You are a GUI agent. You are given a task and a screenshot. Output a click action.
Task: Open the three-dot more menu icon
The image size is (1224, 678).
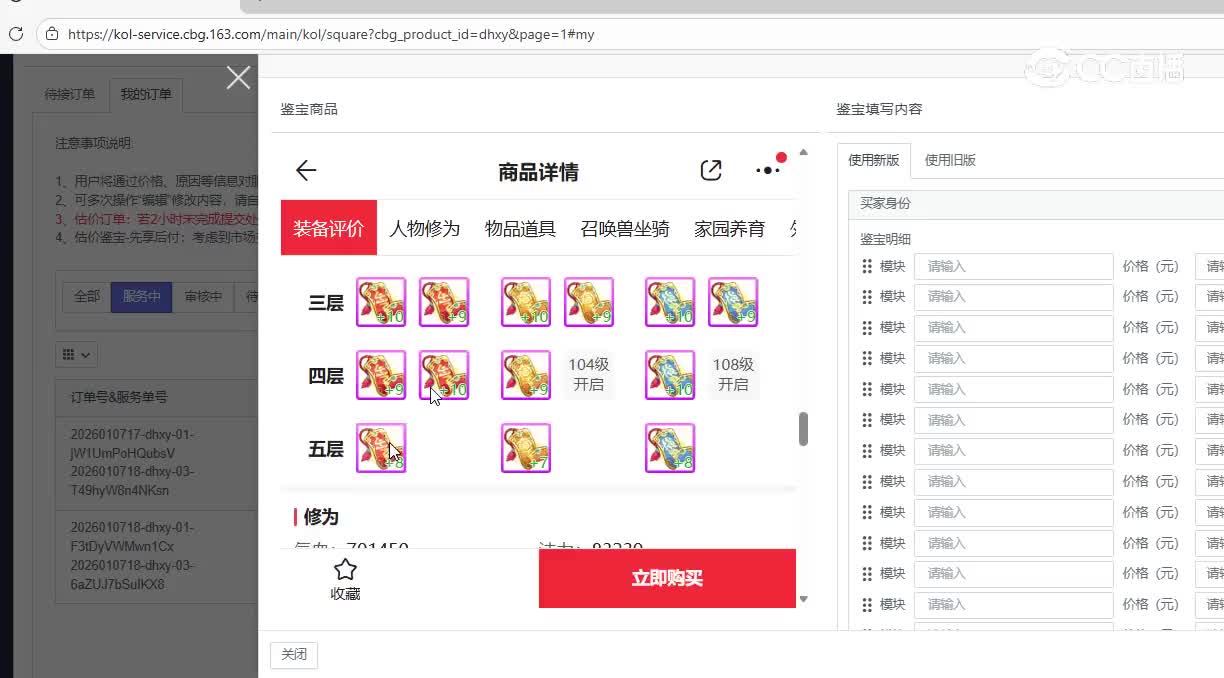768,171
